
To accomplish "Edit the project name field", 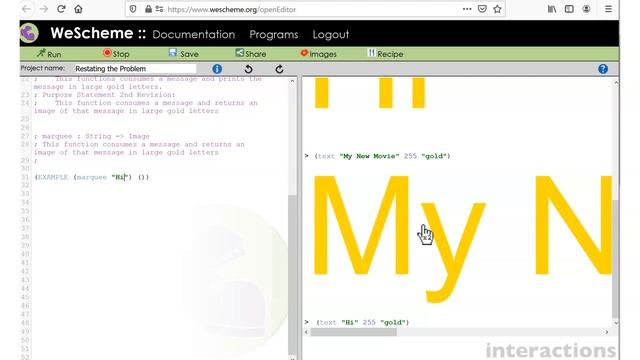I will [x=135, y=69].
